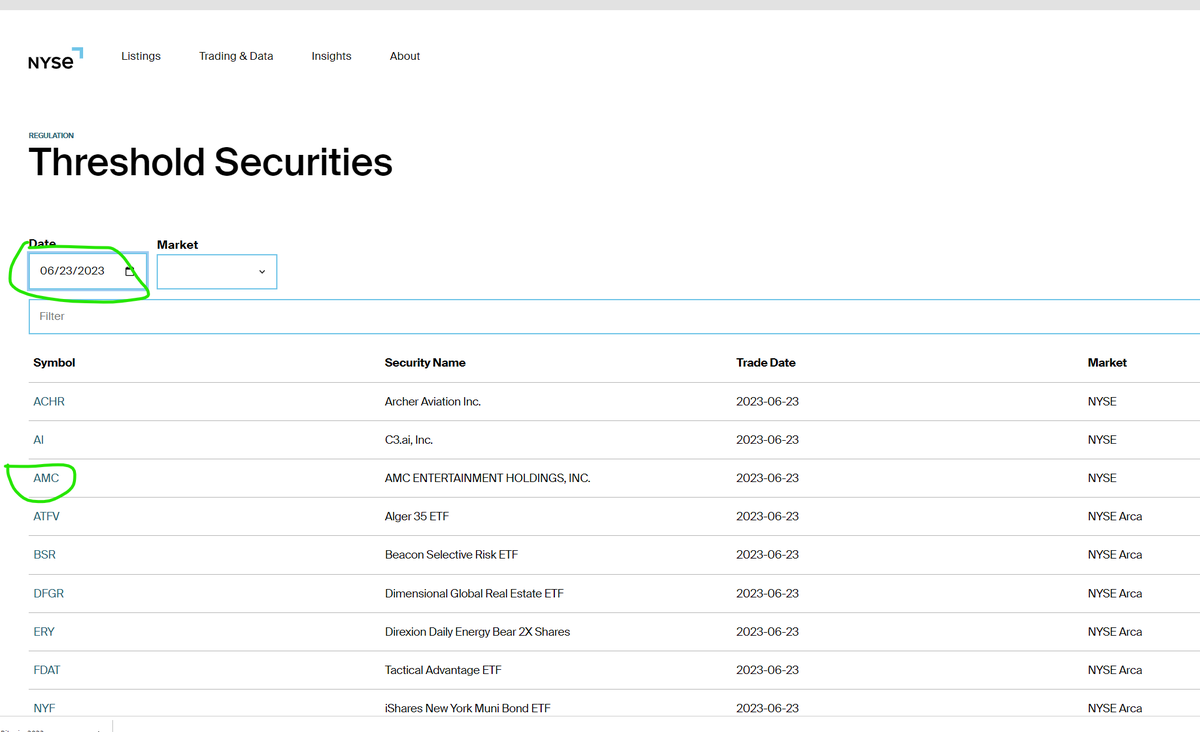
Task: Click the Threshold Securities page heading
Action: (210, 162)
